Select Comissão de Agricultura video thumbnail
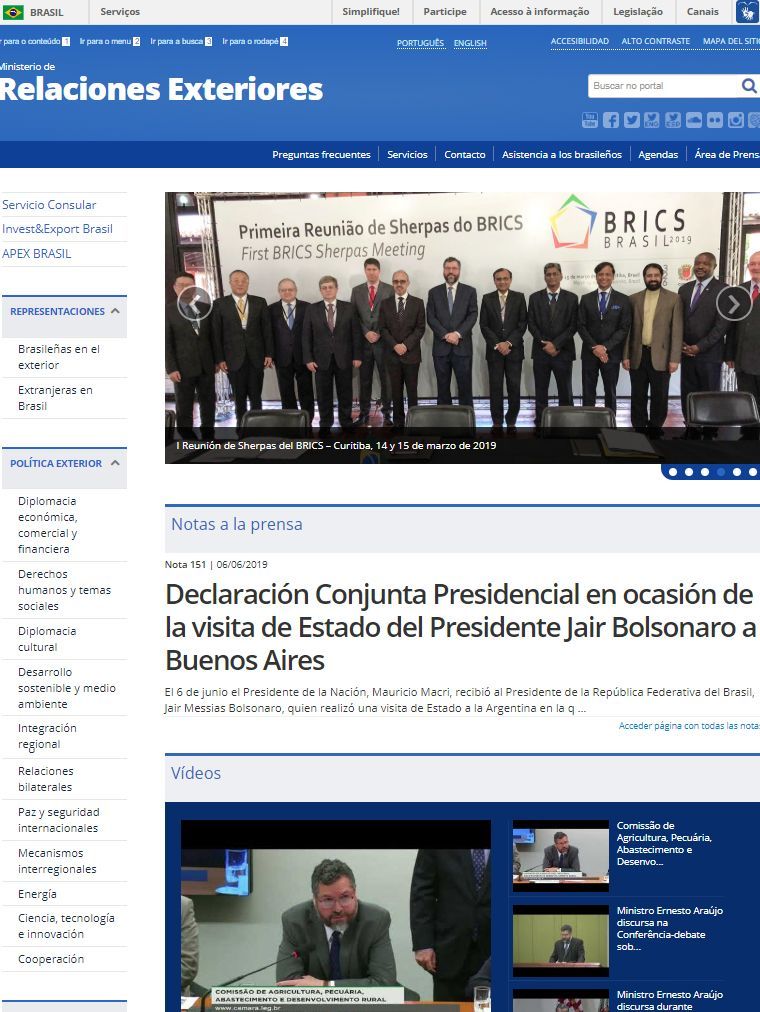Image resolution: width=760 pixels, height=1012 pixels. point(561,856)
